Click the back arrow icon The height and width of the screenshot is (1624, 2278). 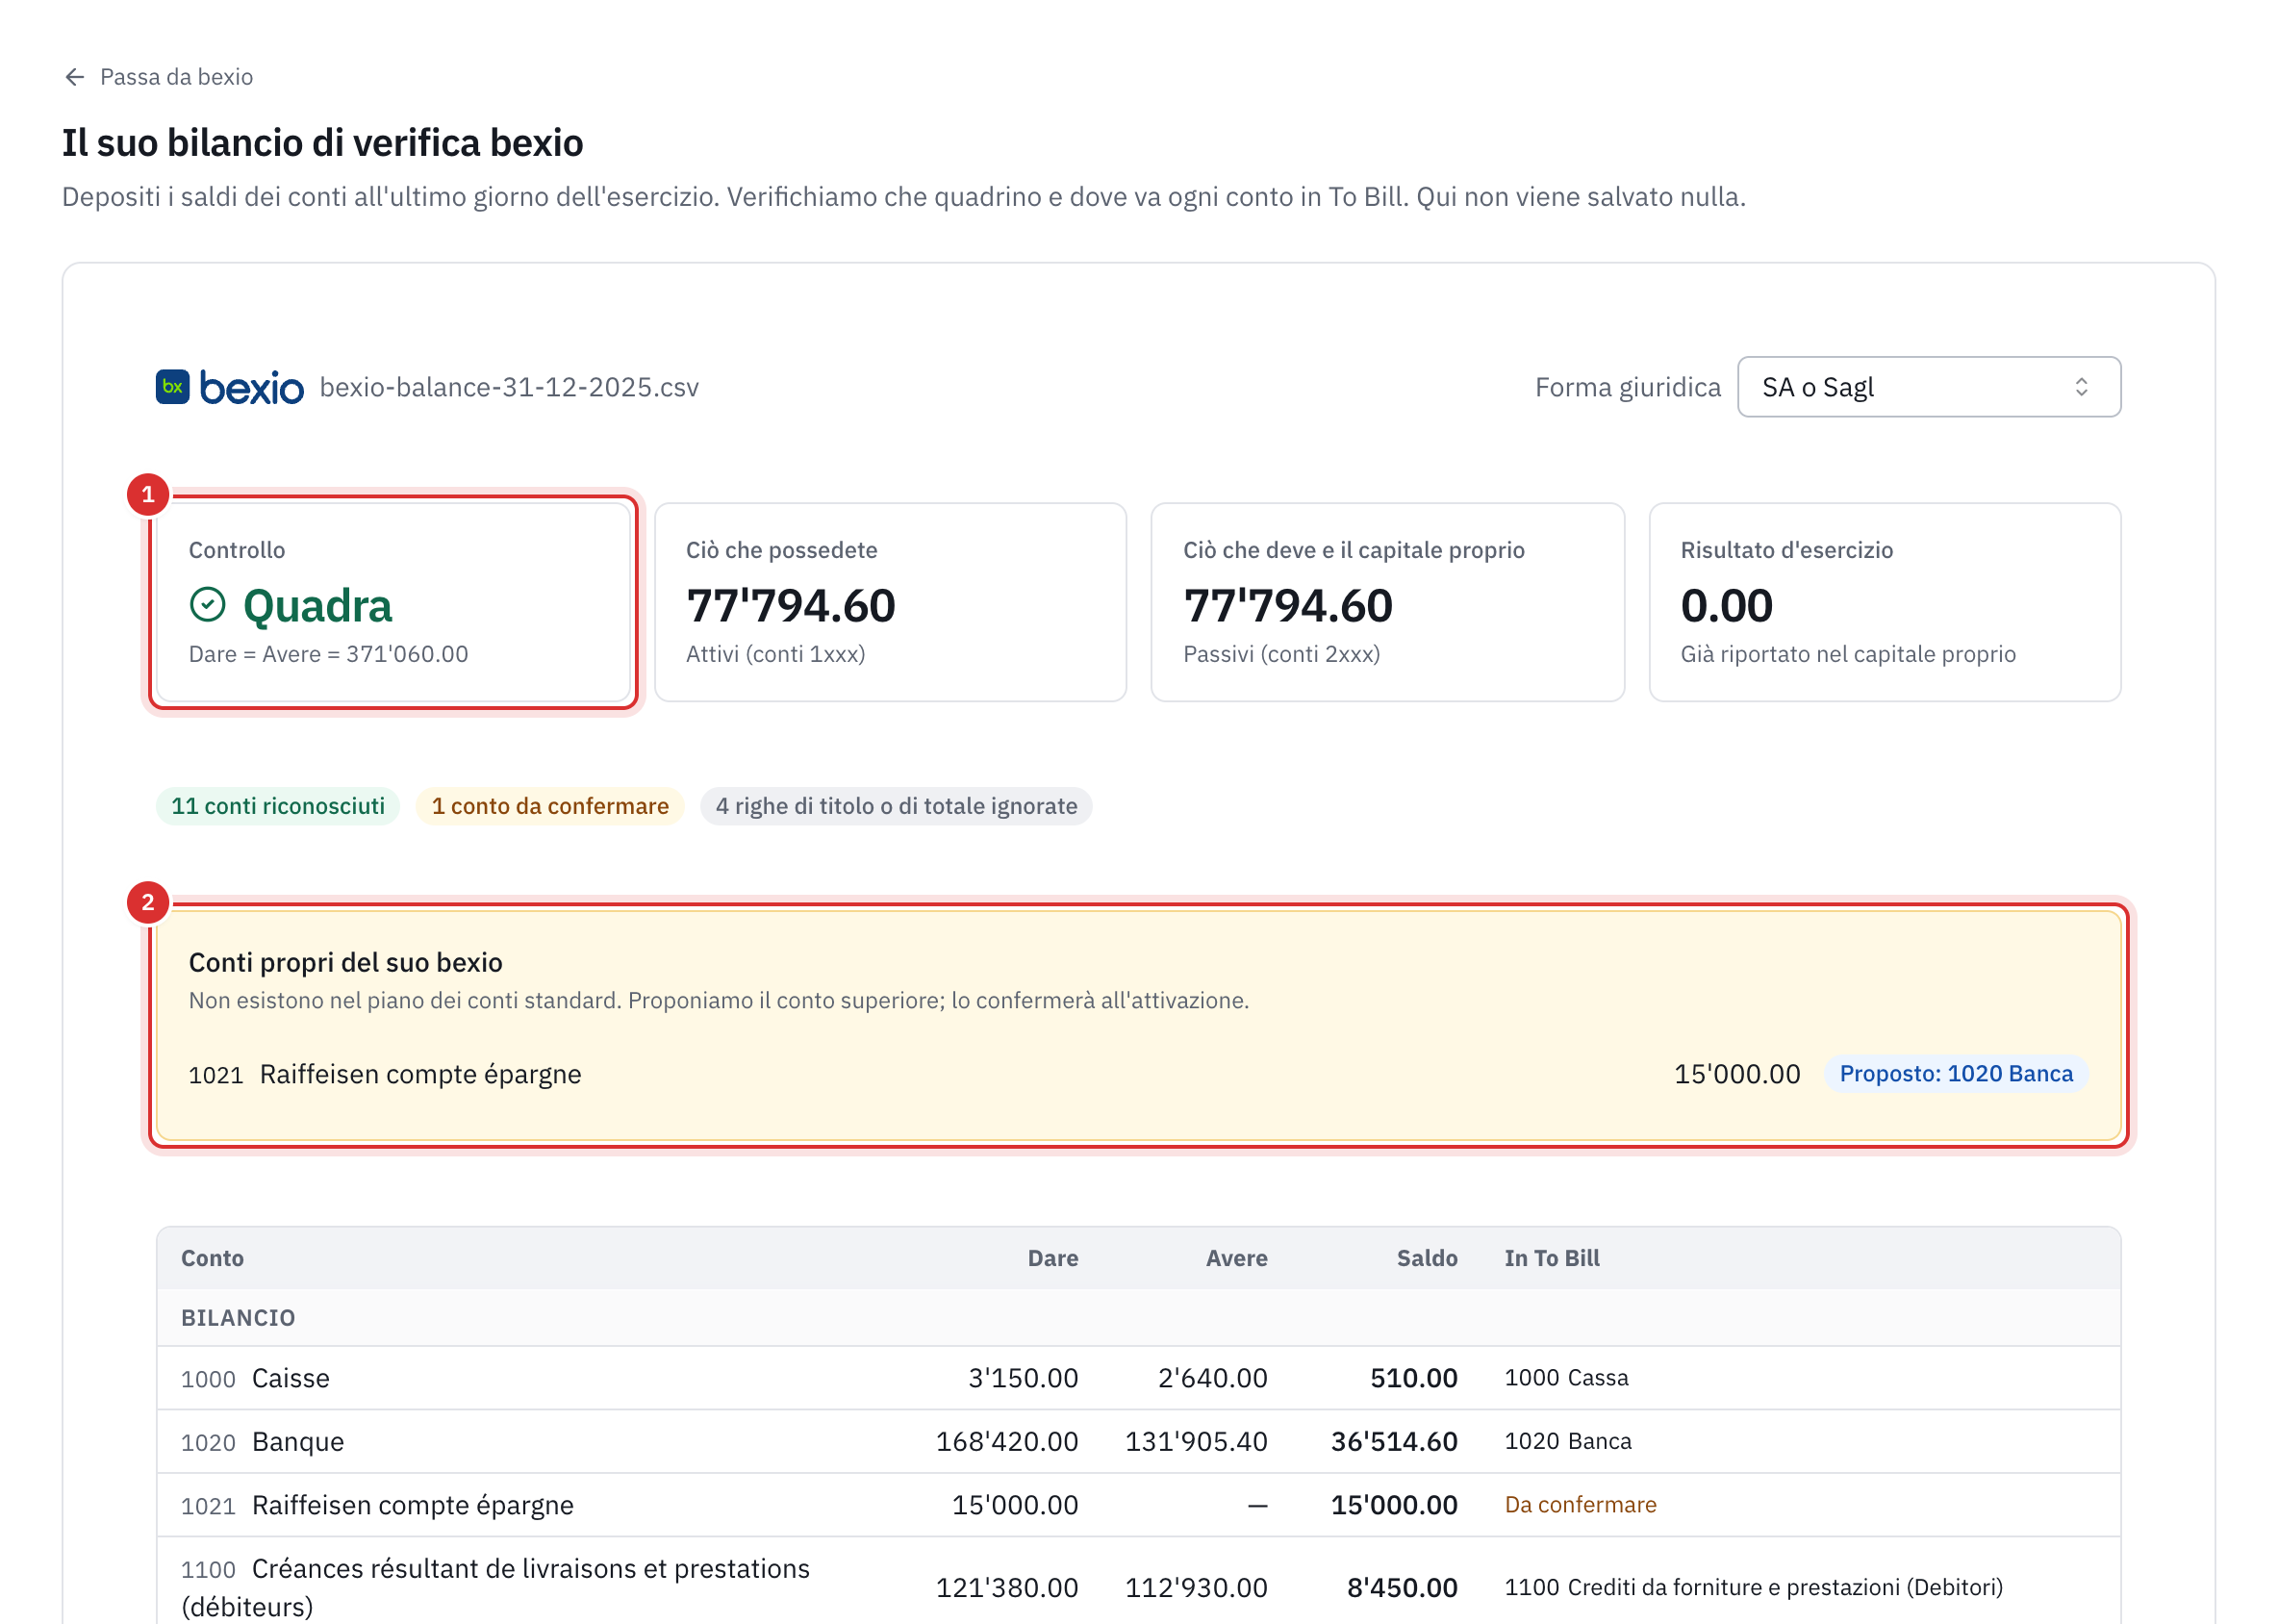click(74, 77)
